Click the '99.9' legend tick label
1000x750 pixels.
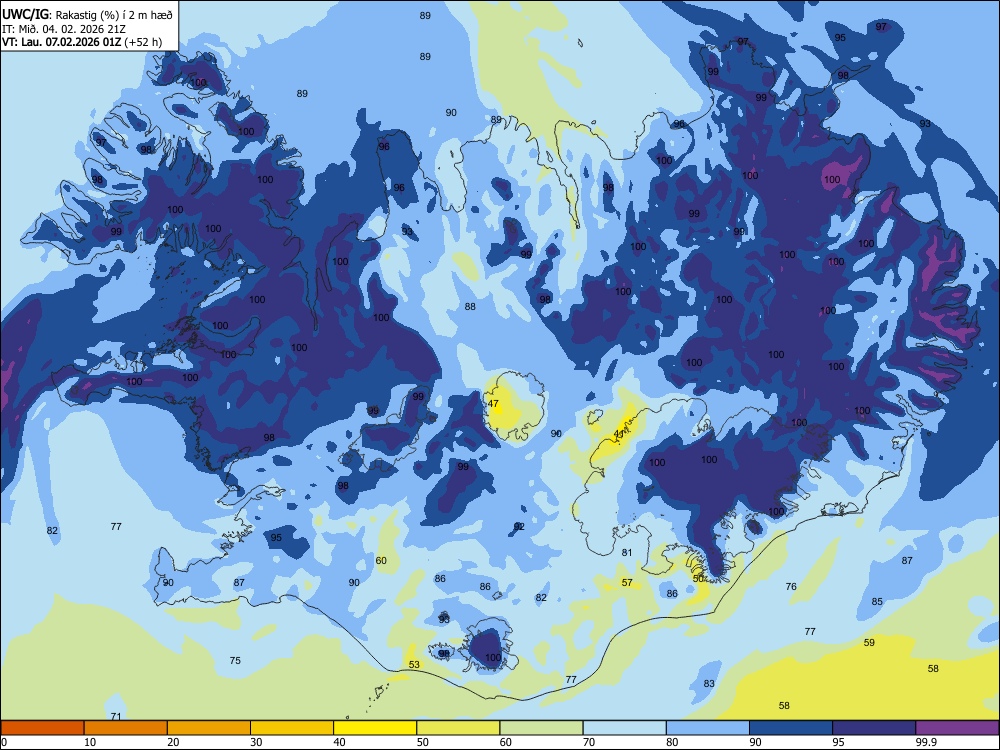(x=925, y=742)
